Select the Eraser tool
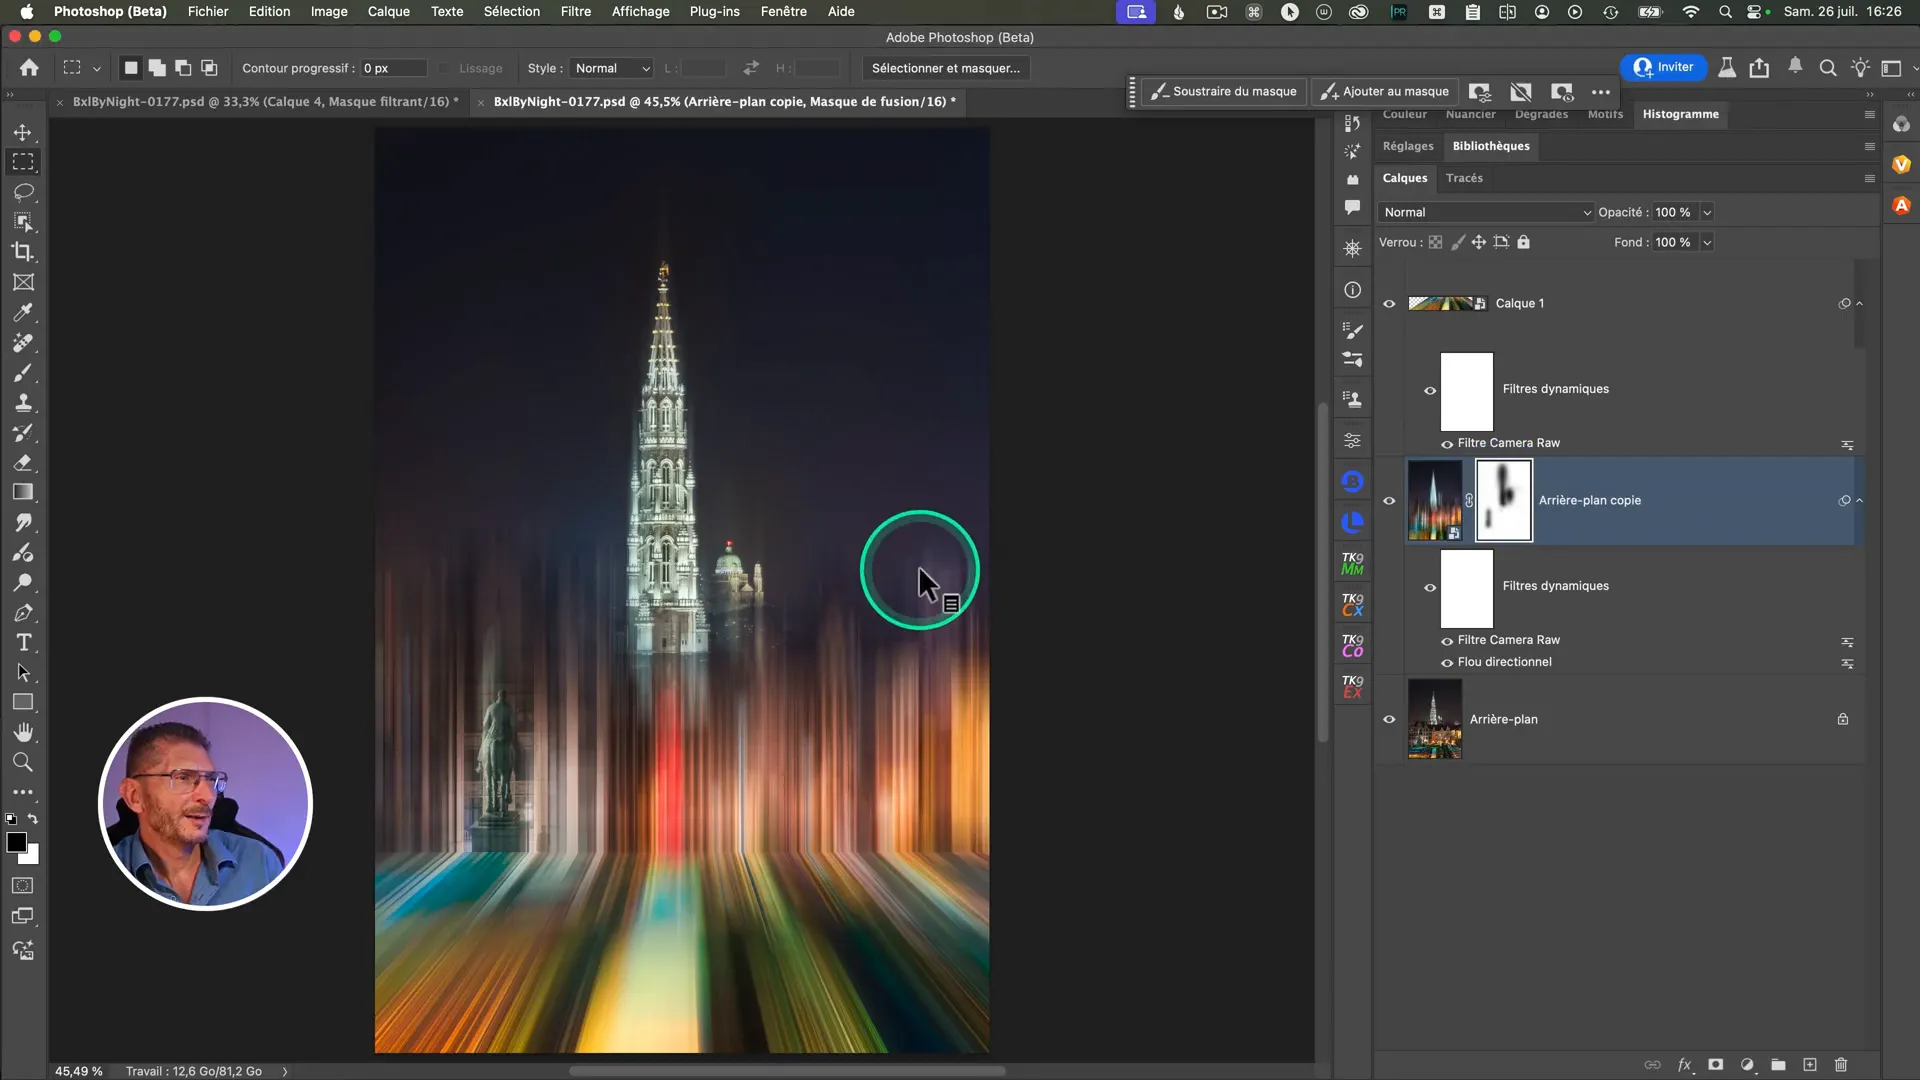 23,462
